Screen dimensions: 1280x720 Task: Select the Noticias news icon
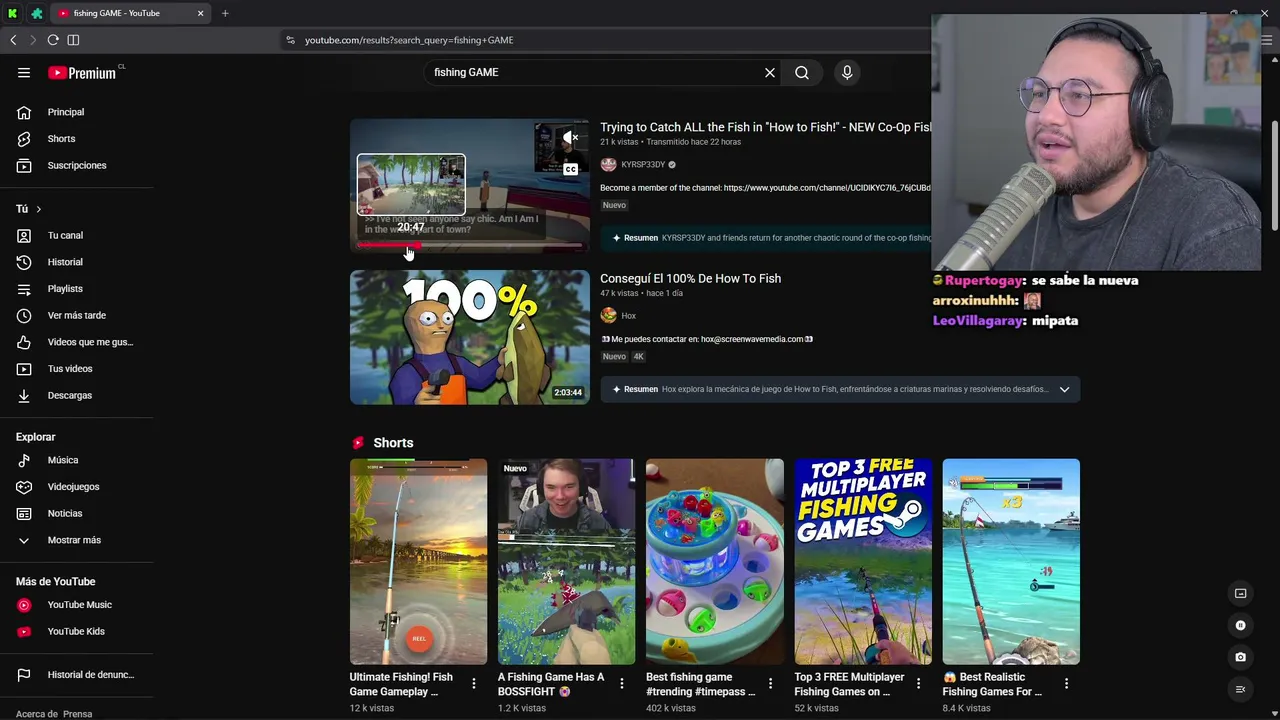[x=24, y=513]
